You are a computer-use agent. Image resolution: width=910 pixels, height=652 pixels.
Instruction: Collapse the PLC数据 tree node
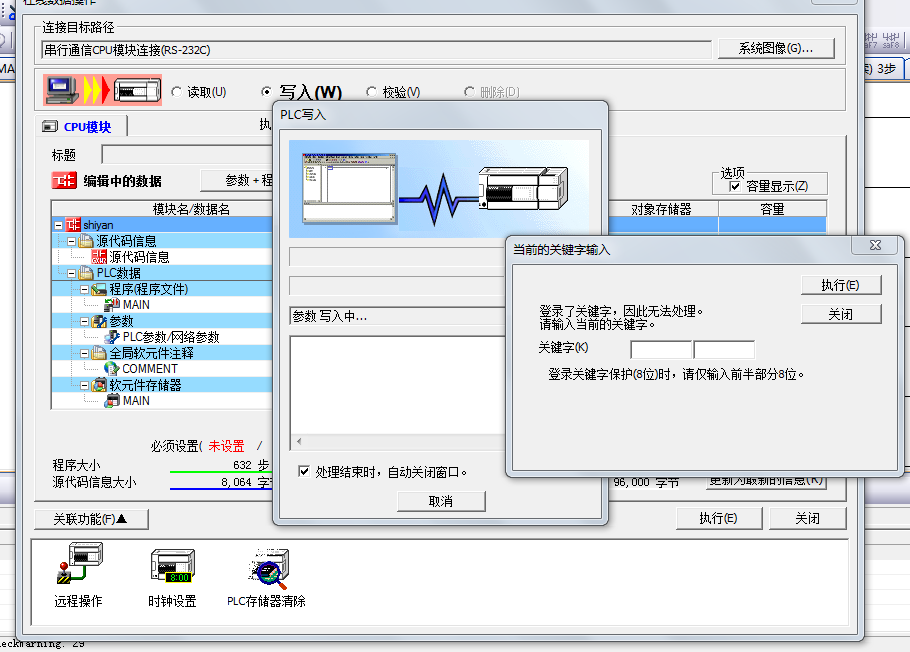72,273
